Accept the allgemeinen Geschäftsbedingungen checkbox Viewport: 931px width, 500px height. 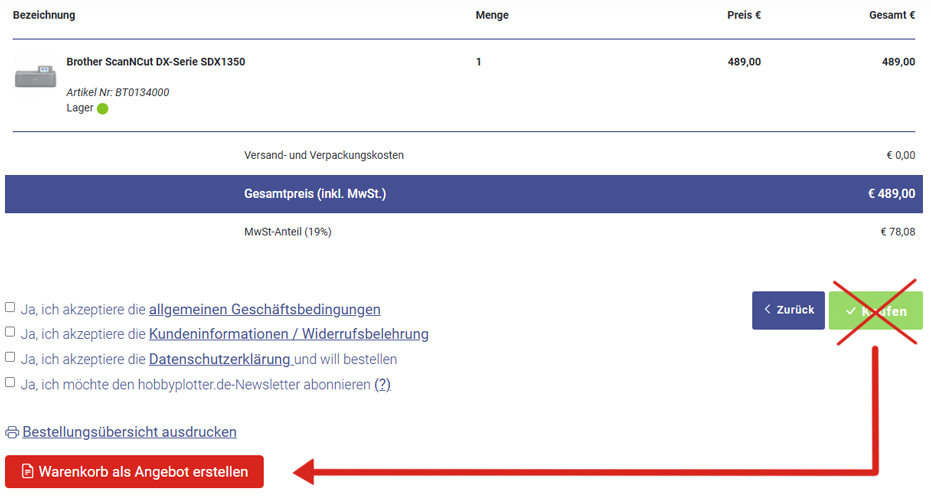click(x=10, y=308)
